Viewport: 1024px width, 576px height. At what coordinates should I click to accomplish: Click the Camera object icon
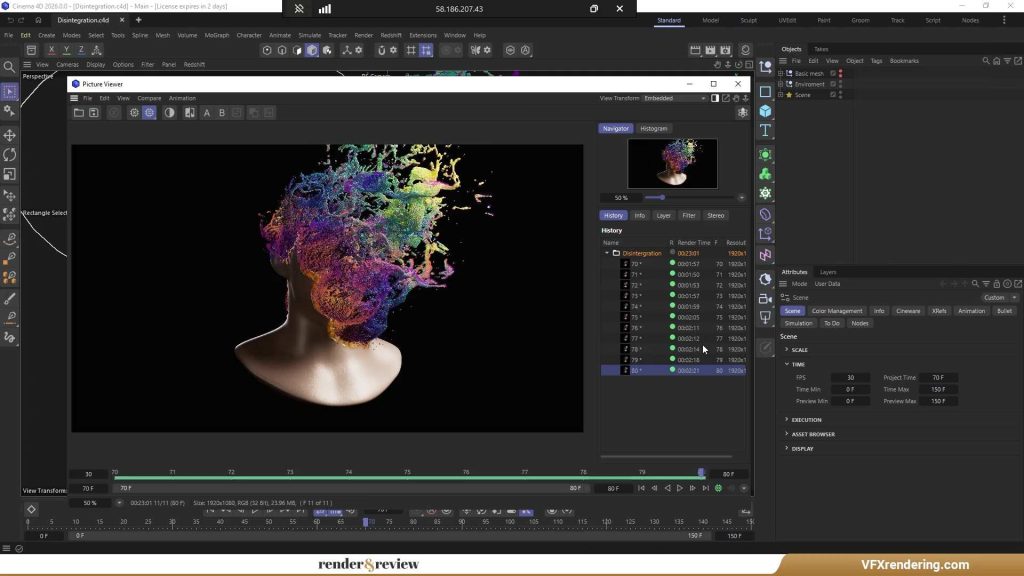point(765,298)
